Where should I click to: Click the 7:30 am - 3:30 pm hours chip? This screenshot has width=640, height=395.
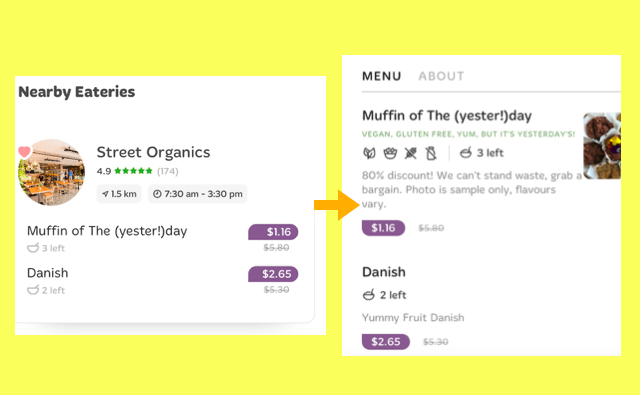click(x=198, y=194)
